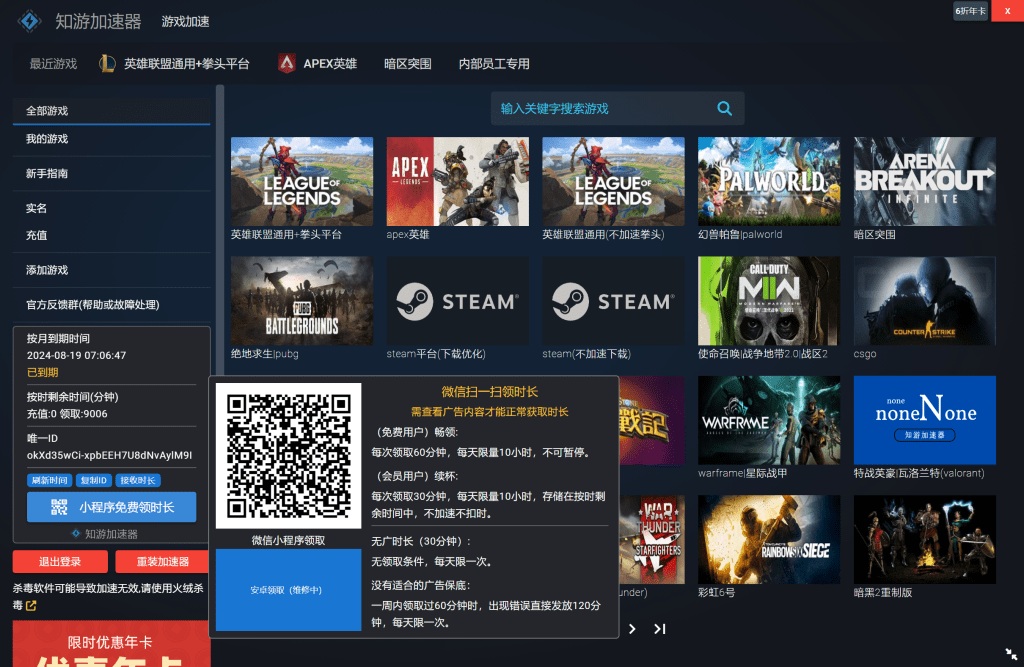Select 暗区突围 Arena Breakout thumbnail

pyautogui.click(x=925, y=182)
